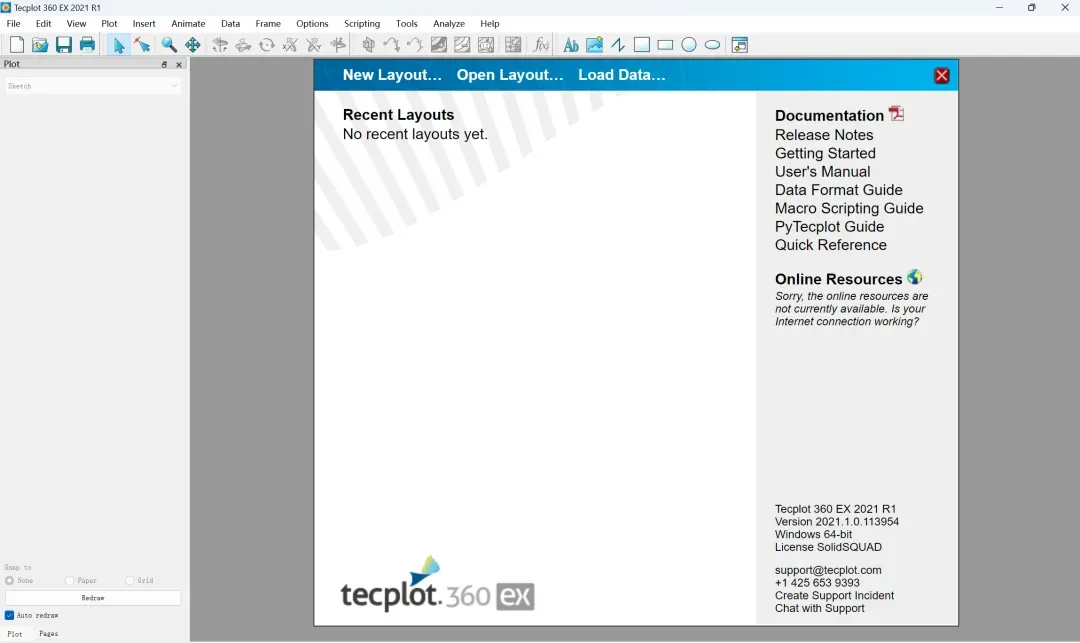
Task: Select the Selector arrow tool
Action: point(118,45)
